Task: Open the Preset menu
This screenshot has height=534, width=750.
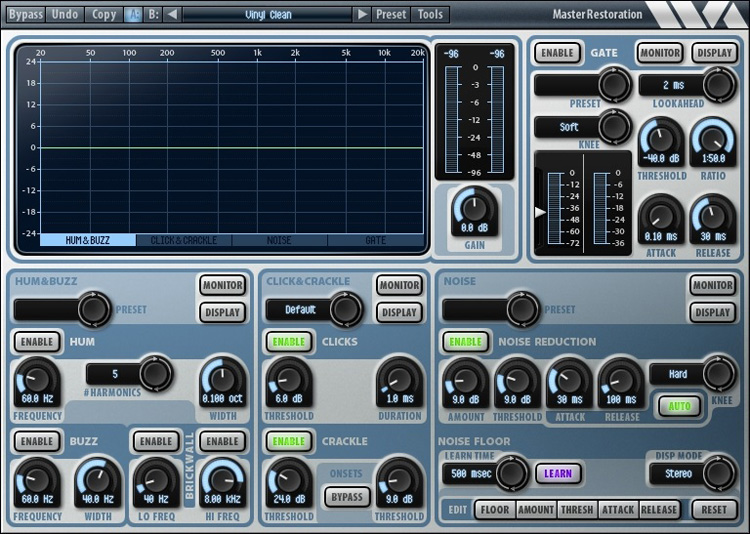Action: pyautogui.click(x=391, y=14)
